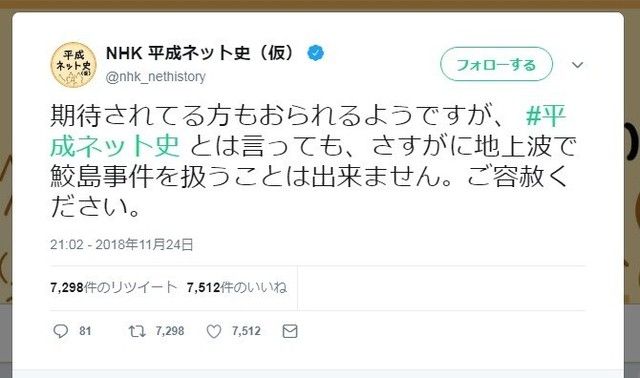Click the @nhk_nethistory handle

tap(156, 76)
